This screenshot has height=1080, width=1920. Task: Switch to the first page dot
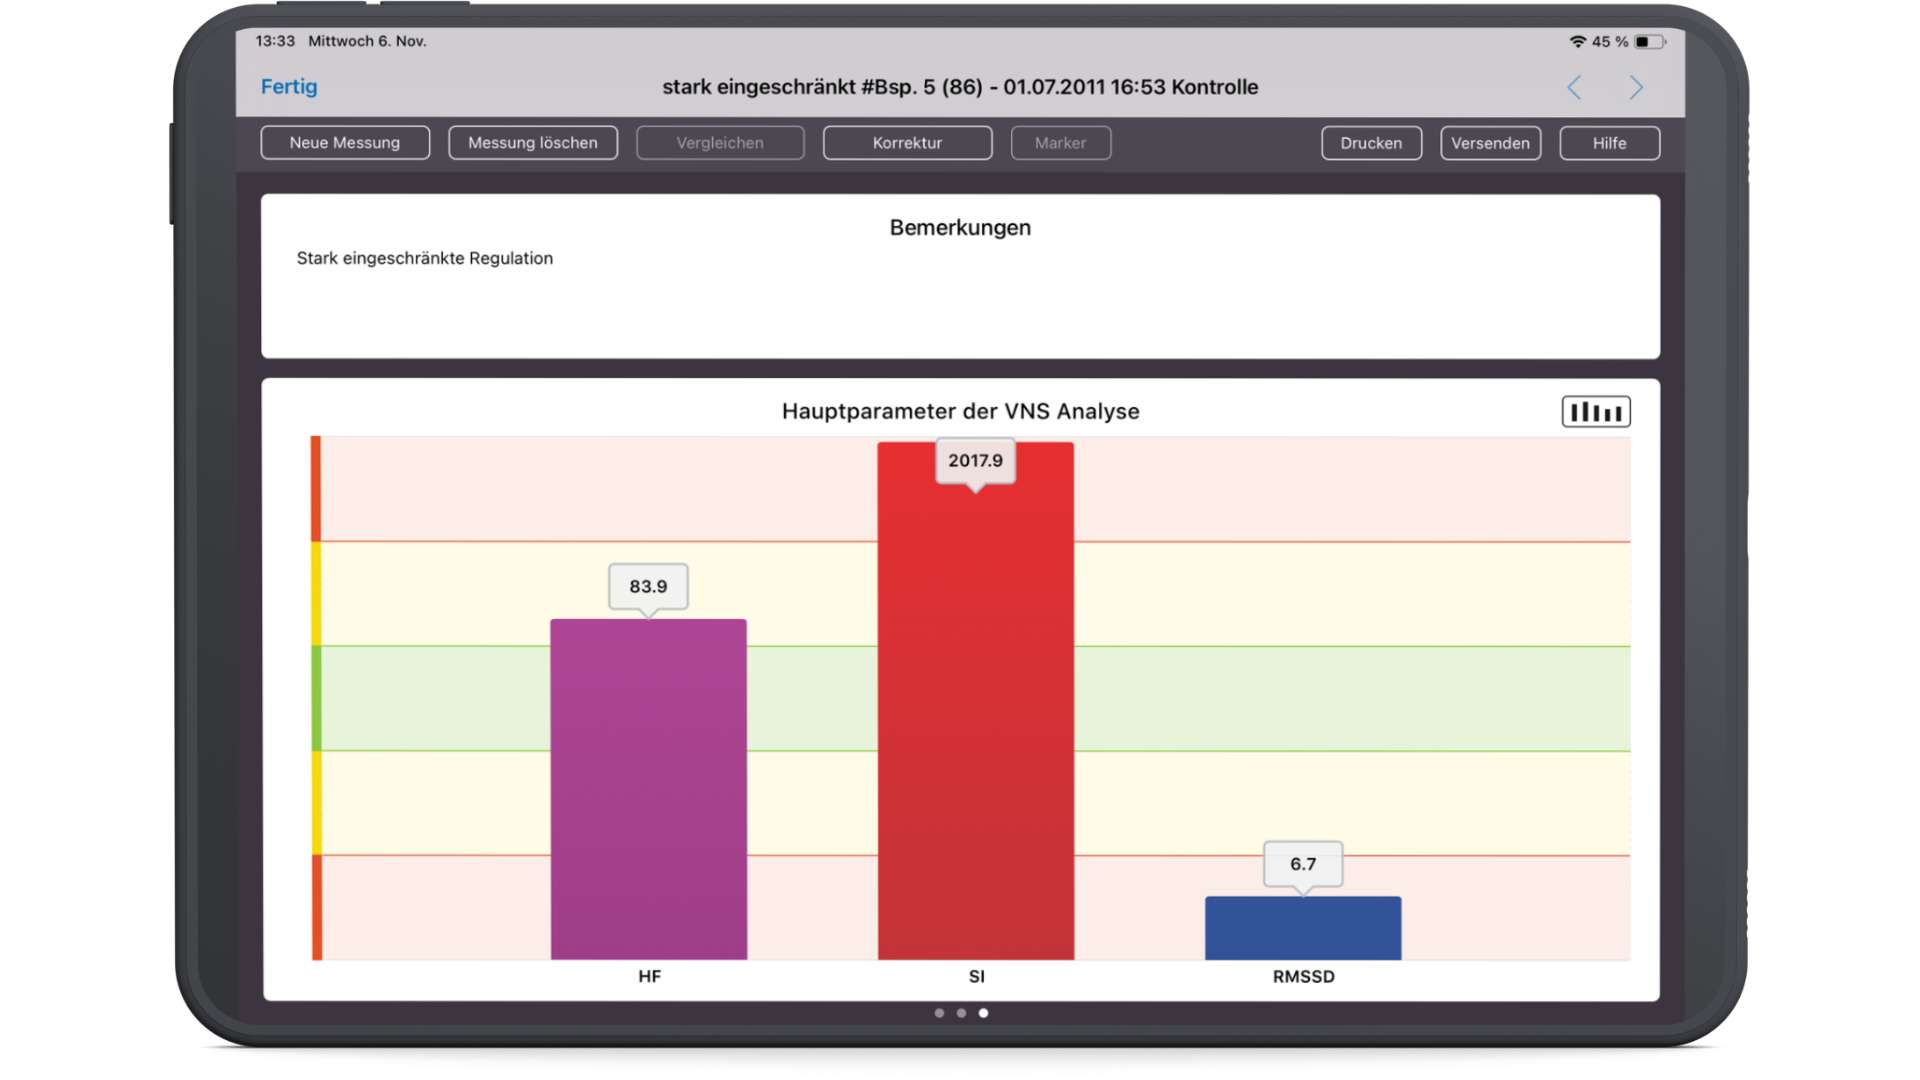pos(939,1013)
